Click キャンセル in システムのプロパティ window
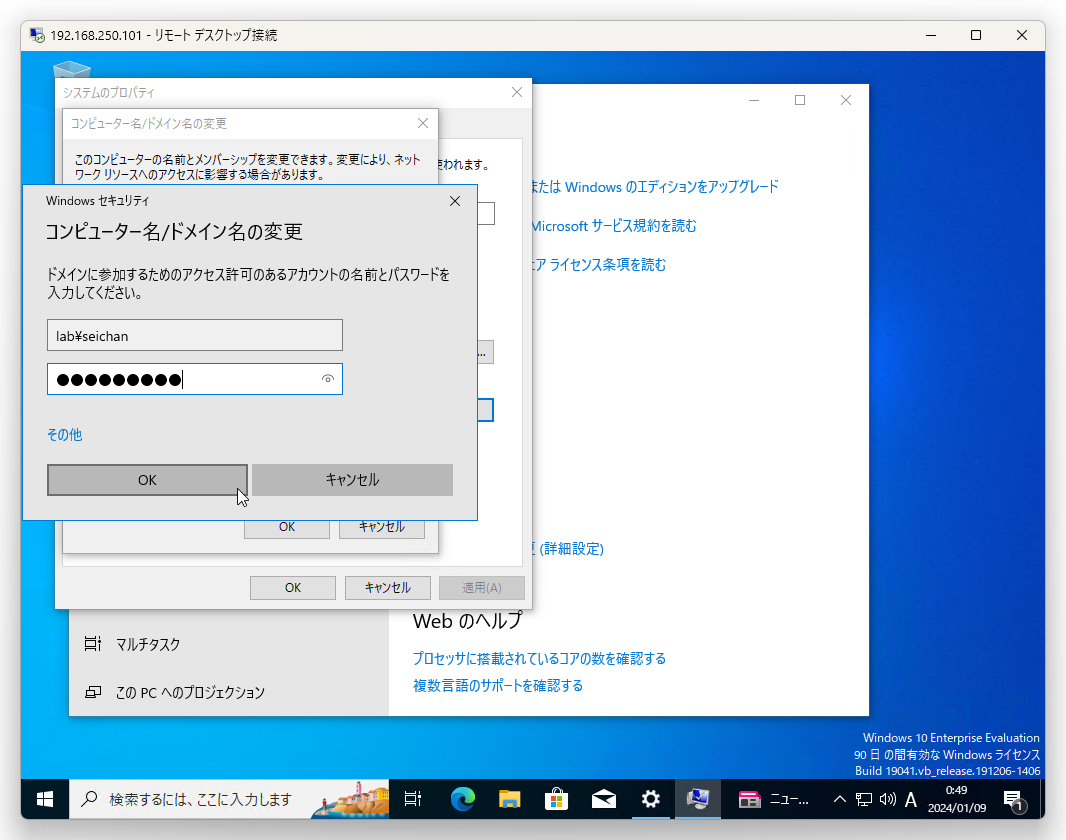This screenshot has height=840, width=1066. pos(388,588)
